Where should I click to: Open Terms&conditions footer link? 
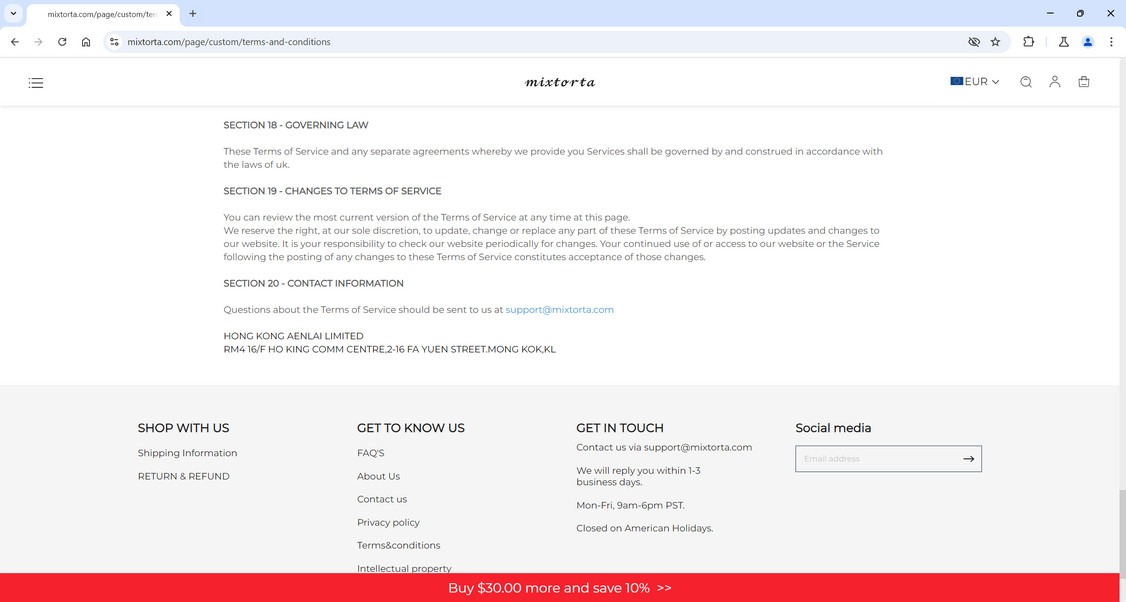(x=399, y=545)
